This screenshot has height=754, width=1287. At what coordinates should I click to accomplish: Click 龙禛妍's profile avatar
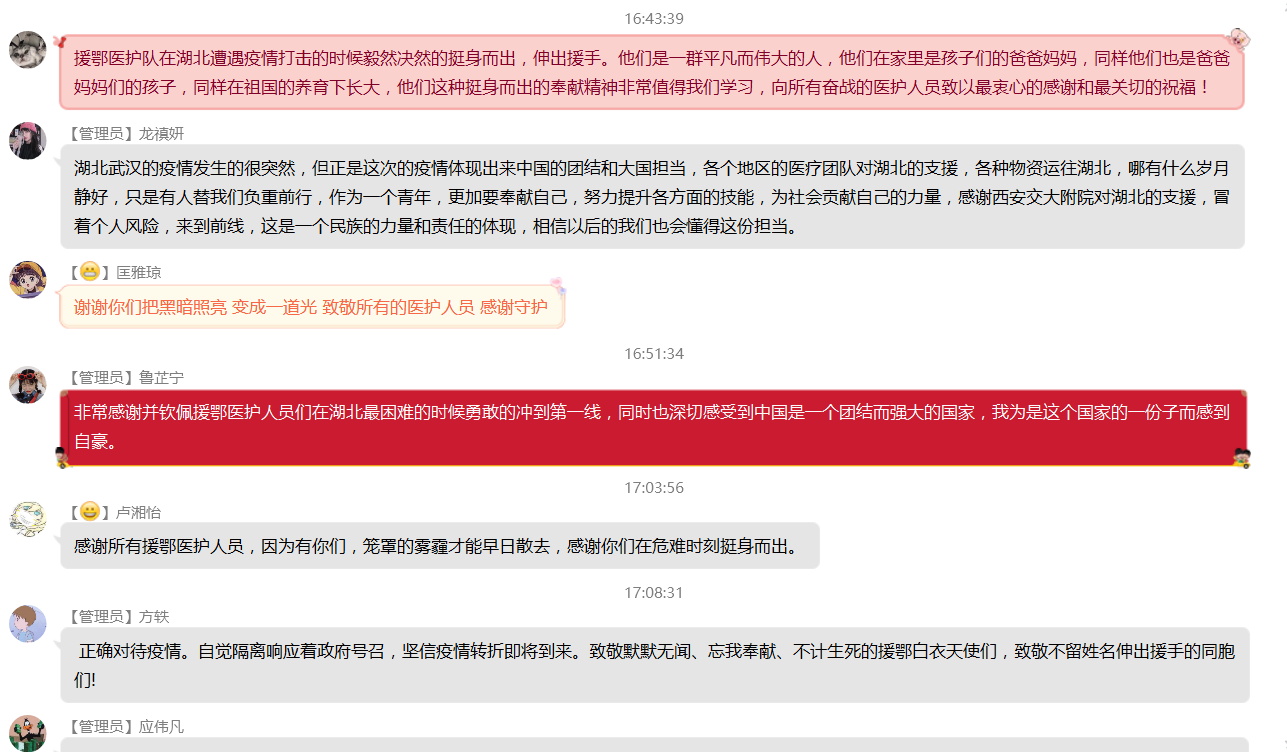click(x=28, y=141)
